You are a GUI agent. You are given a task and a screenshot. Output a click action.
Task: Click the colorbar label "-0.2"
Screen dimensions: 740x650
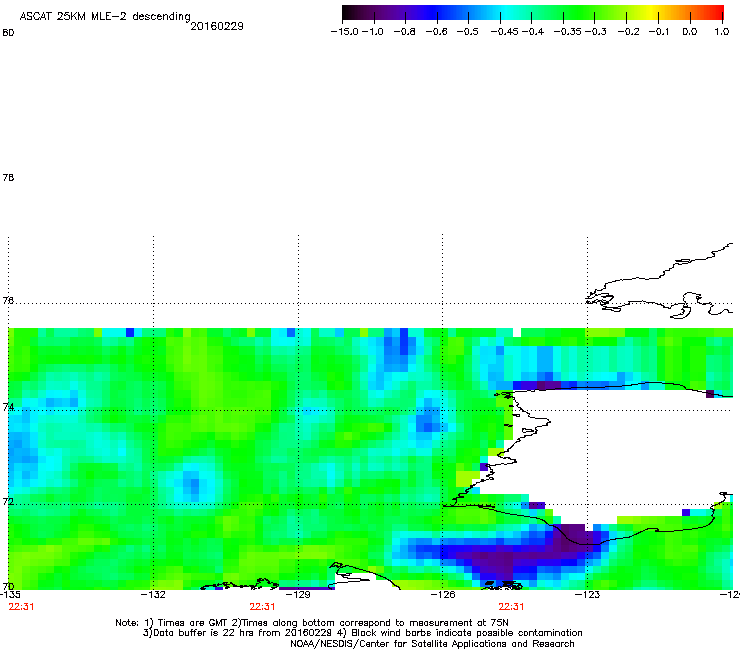[x=629, y=32]
